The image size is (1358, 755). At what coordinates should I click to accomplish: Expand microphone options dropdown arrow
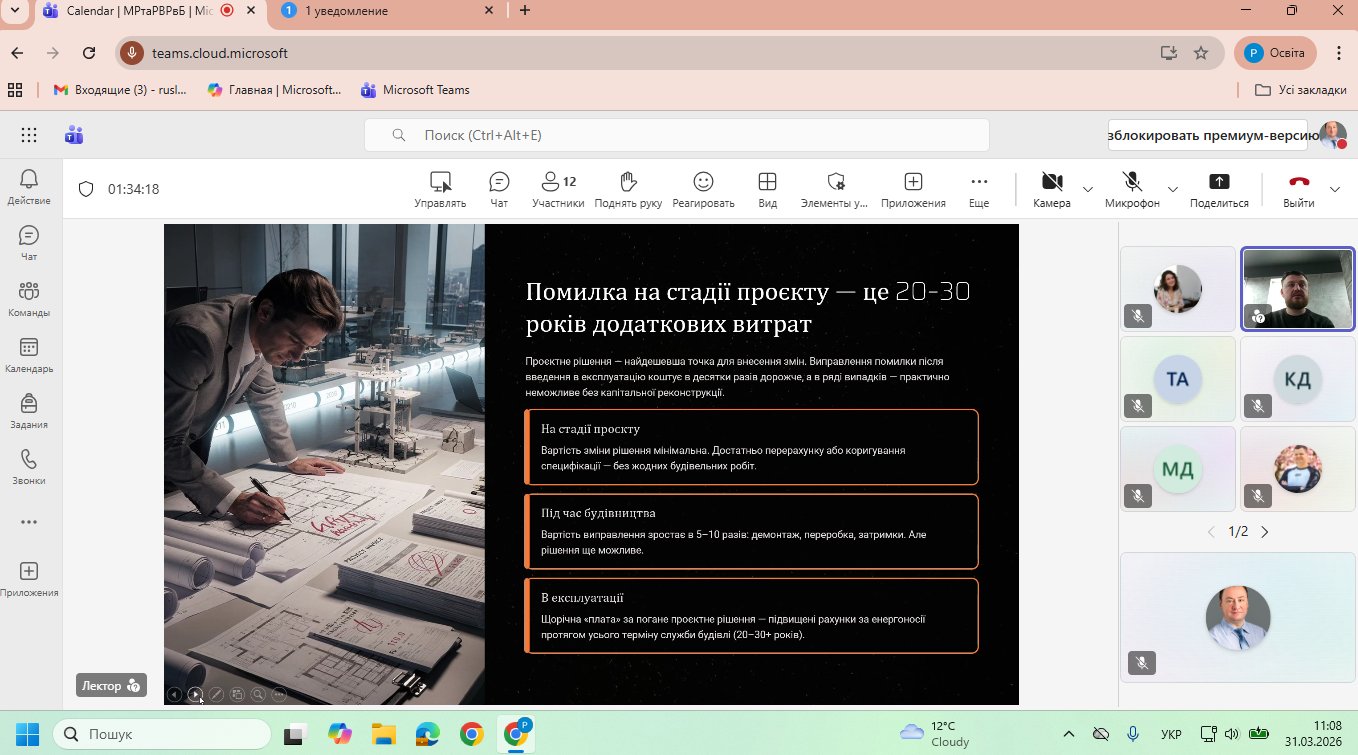tap(1173, 189)
